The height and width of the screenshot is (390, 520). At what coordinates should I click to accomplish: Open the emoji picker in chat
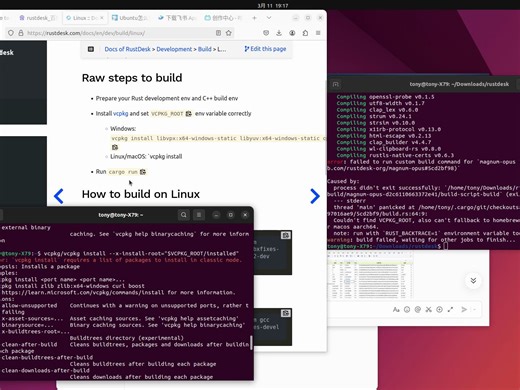point(407,309)
